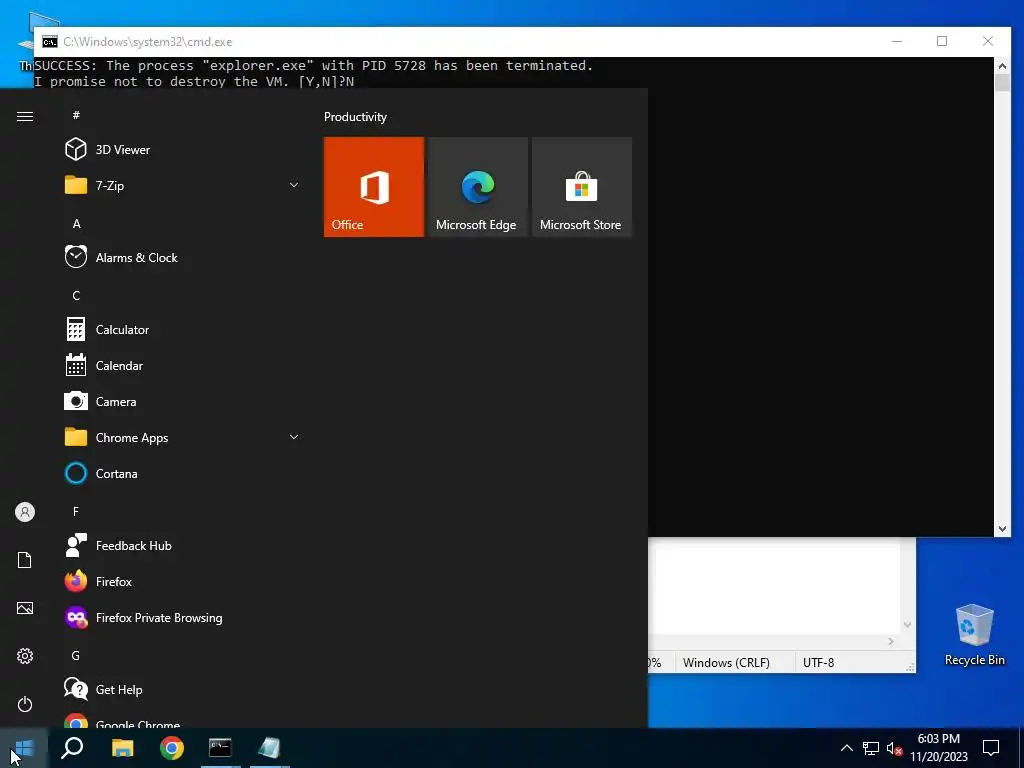Open File Explorer from taskbar
This screenshot has height=768, width=1024.
coord(122,748)
